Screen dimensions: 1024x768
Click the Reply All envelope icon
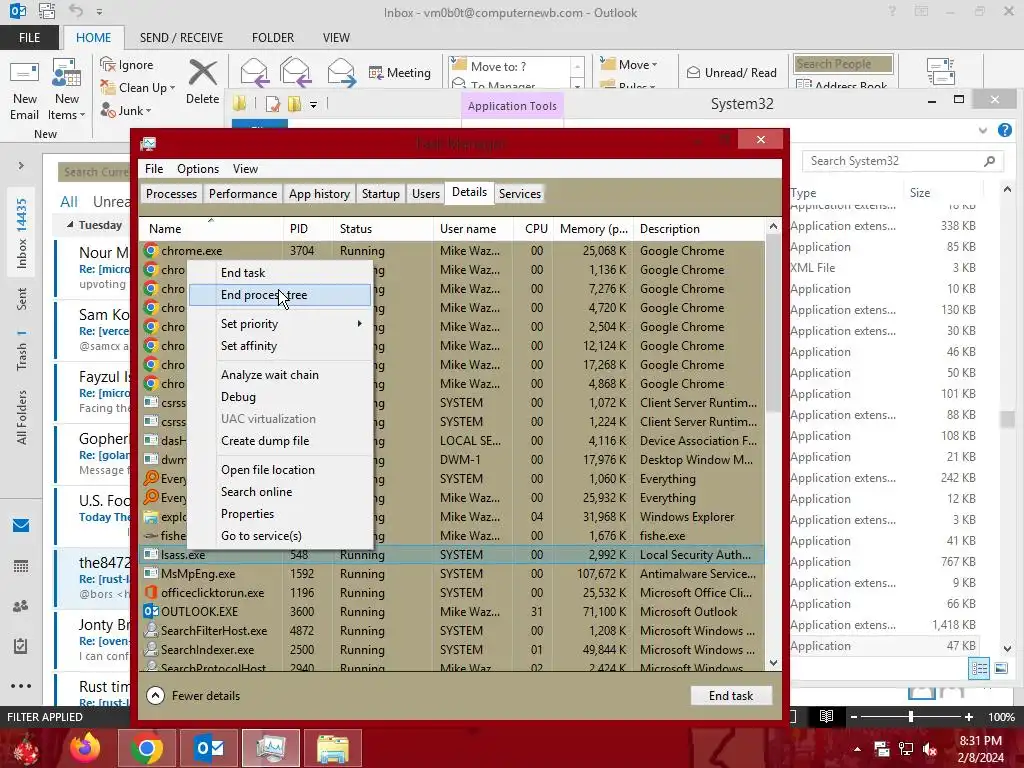[x=295, y=72]
